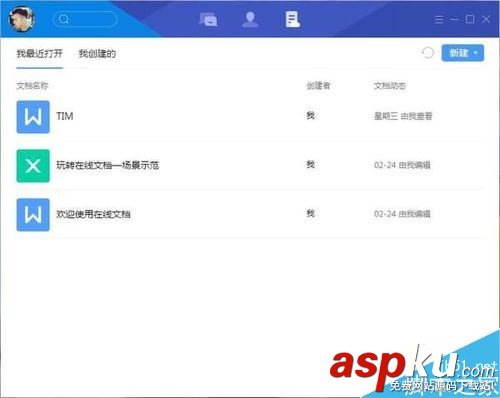Switch to 我最近打开 tab

point(40,53)
